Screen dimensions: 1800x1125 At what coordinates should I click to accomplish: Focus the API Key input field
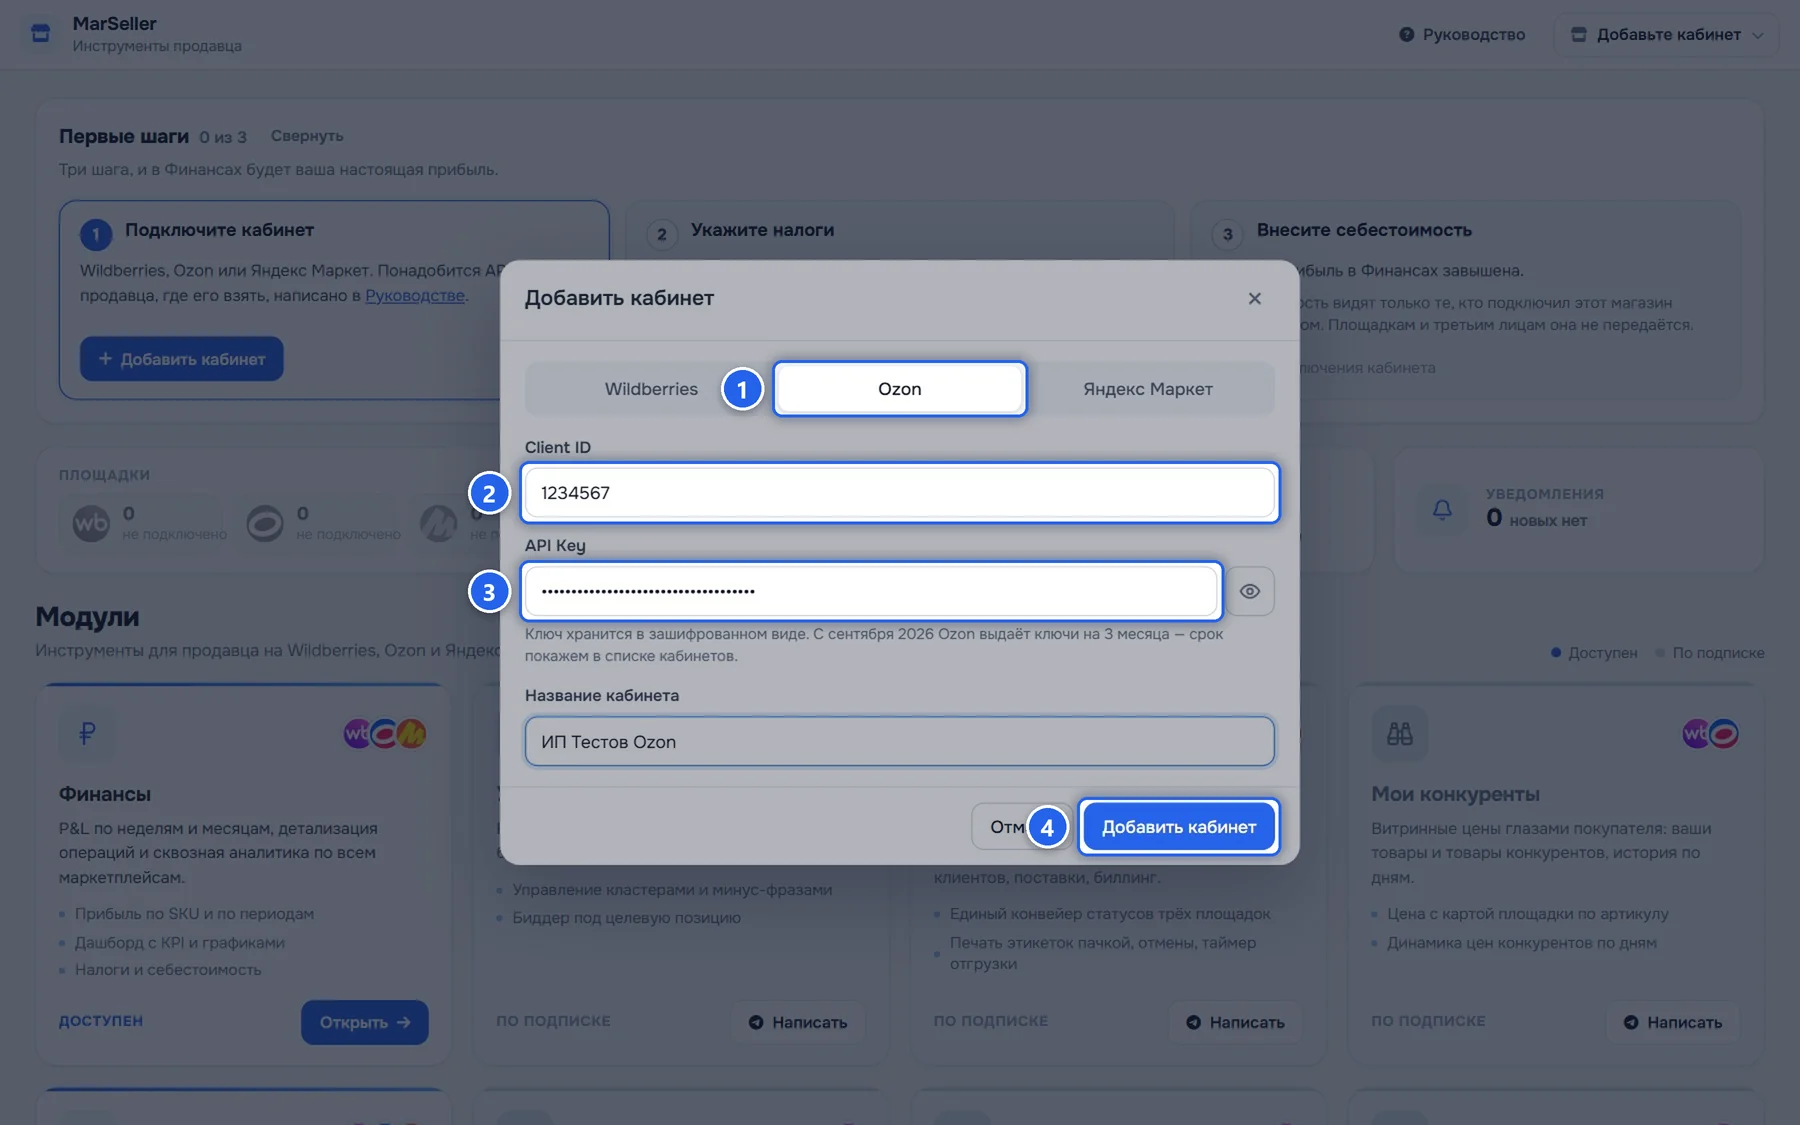(871, 590)
